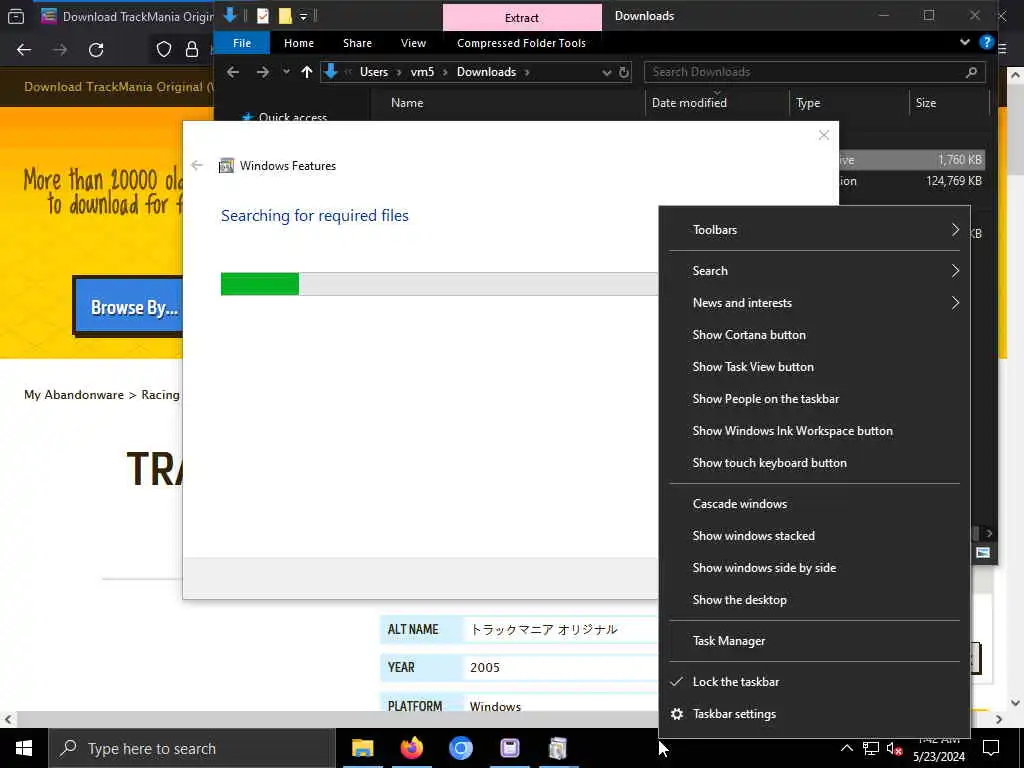Viewport: 1024px width, 768px height.
Task: Uncheck Lock the taskbar
Action: pyautogui.click(x=814, y=681)
